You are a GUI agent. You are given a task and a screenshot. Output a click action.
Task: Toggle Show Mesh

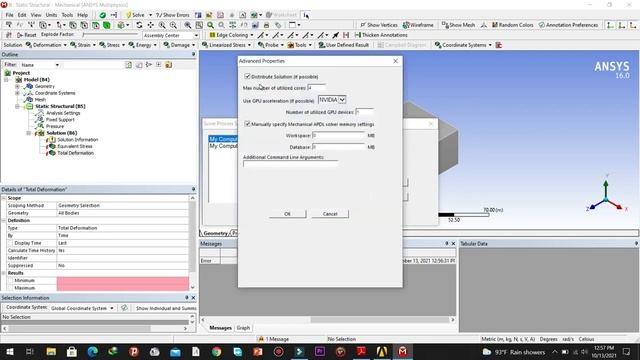click(458, 25)
